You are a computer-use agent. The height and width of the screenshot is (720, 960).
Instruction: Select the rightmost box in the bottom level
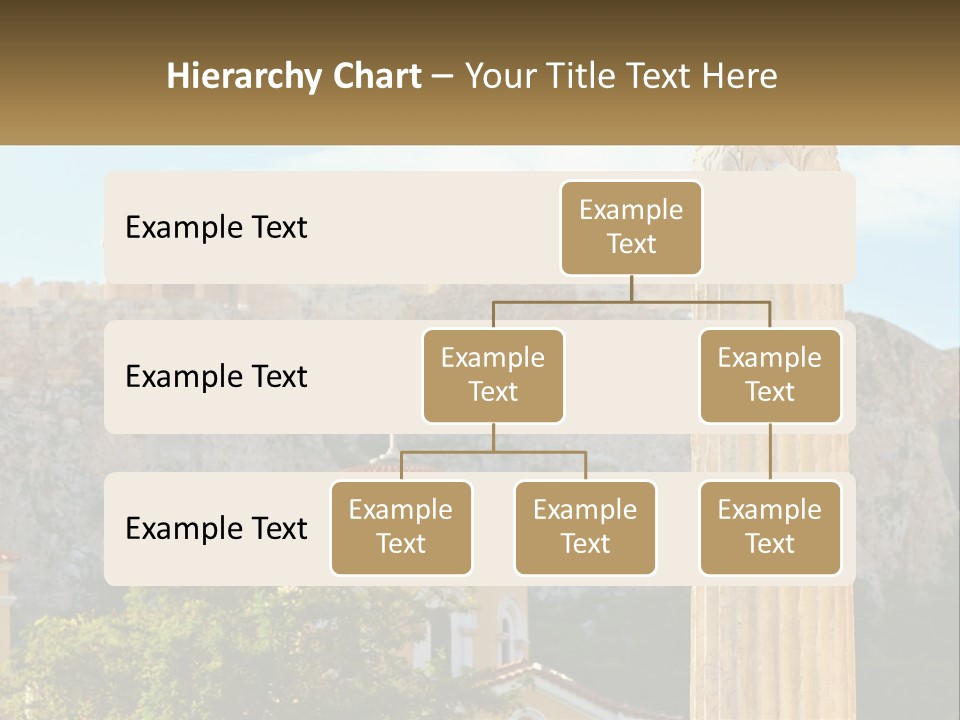coord(770,528)
